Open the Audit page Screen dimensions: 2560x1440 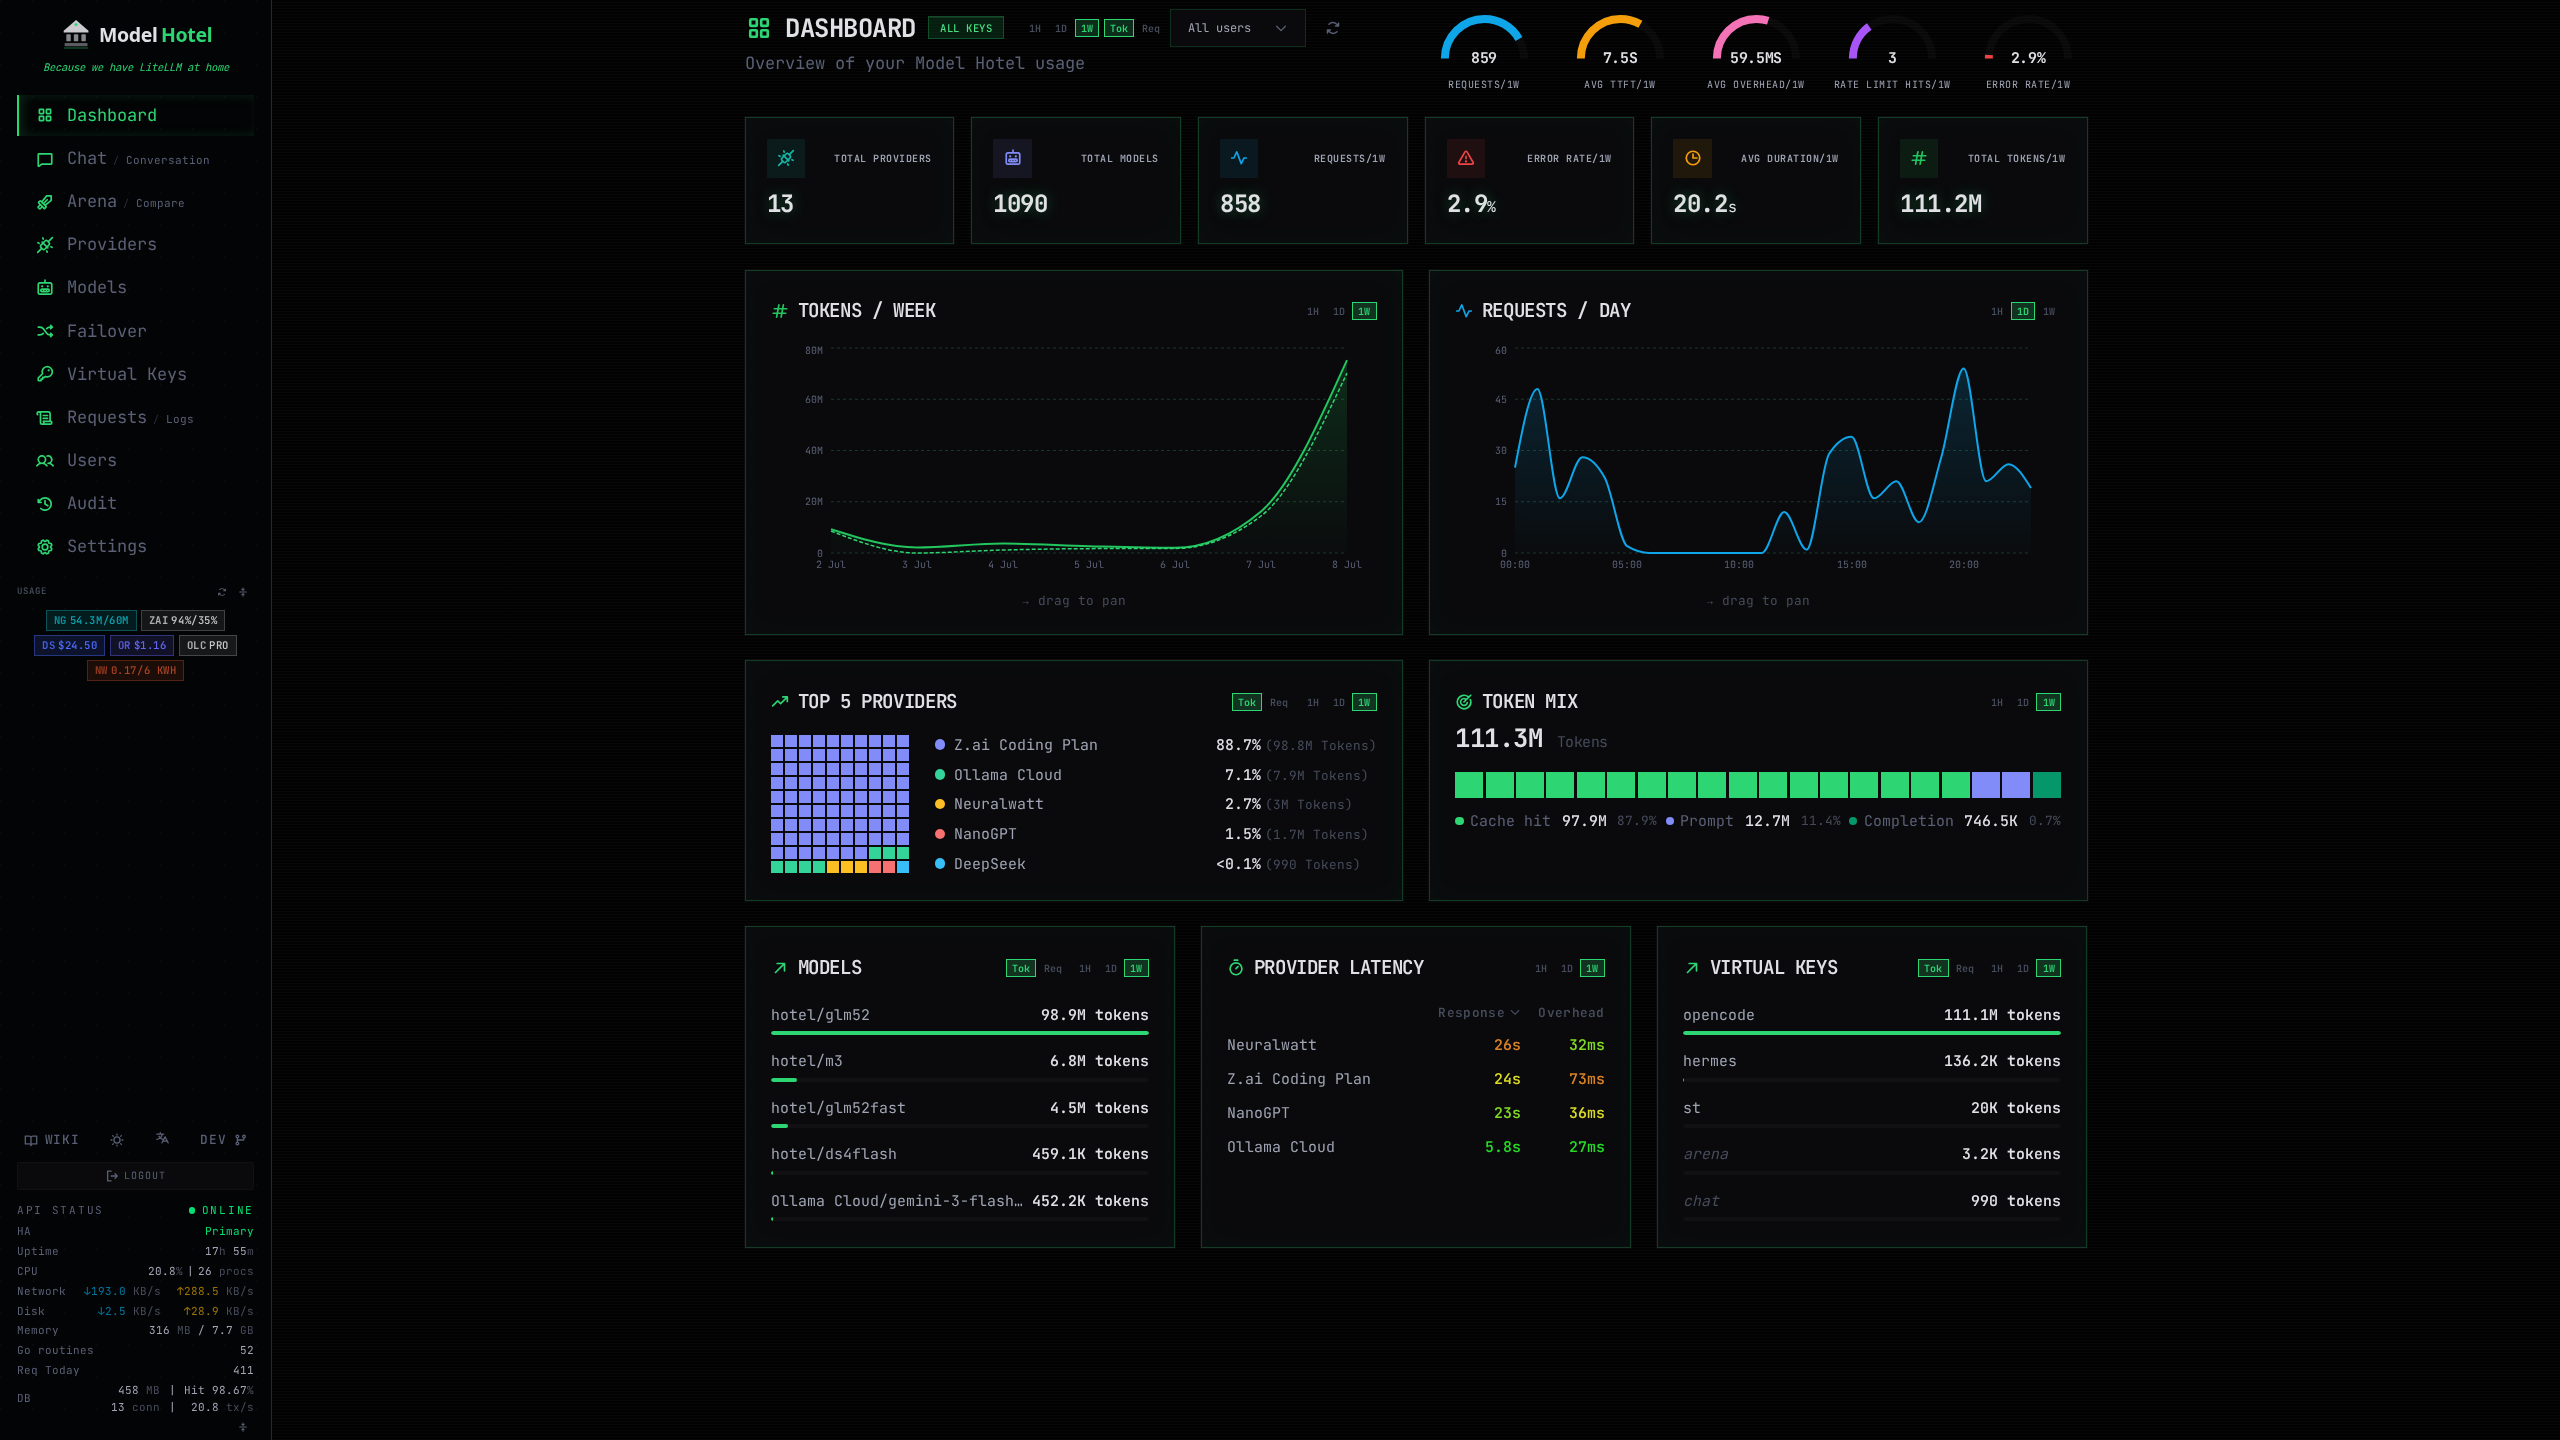135,504
